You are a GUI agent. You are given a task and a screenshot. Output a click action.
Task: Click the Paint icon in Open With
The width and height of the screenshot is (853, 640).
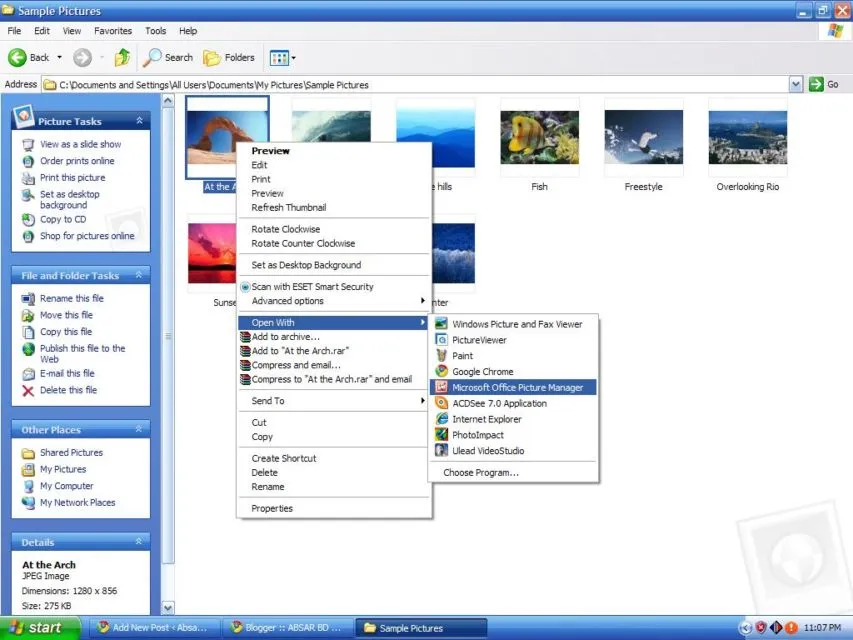click(x=442, y=356)
